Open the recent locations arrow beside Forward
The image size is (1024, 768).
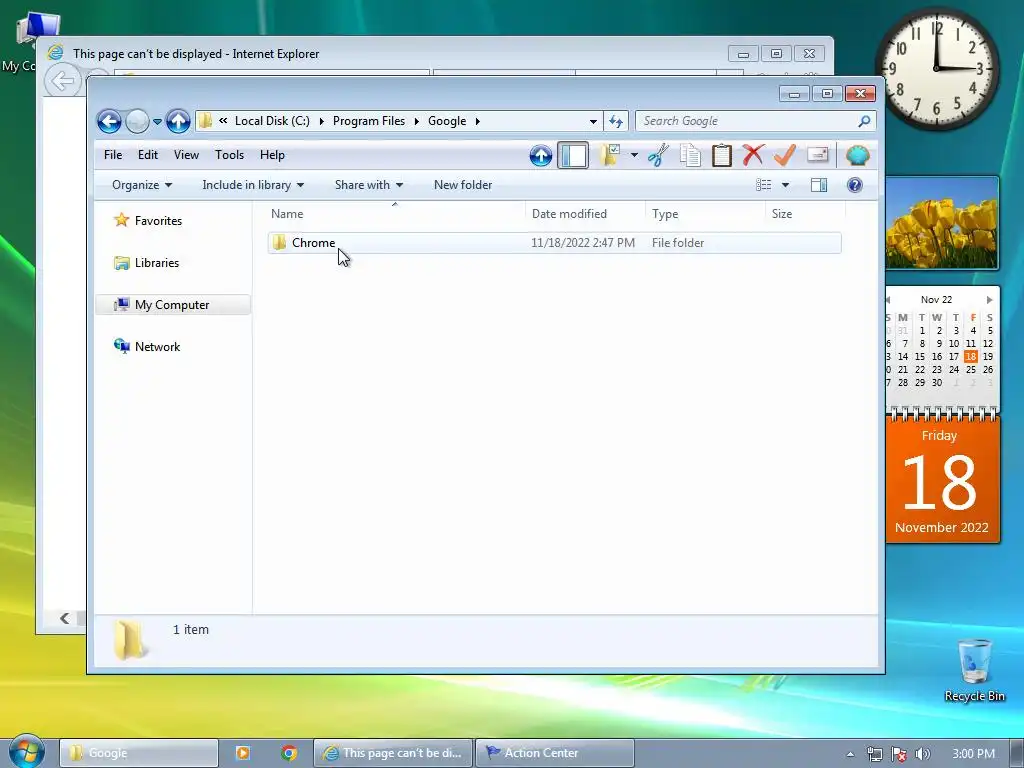pos(157,121)
